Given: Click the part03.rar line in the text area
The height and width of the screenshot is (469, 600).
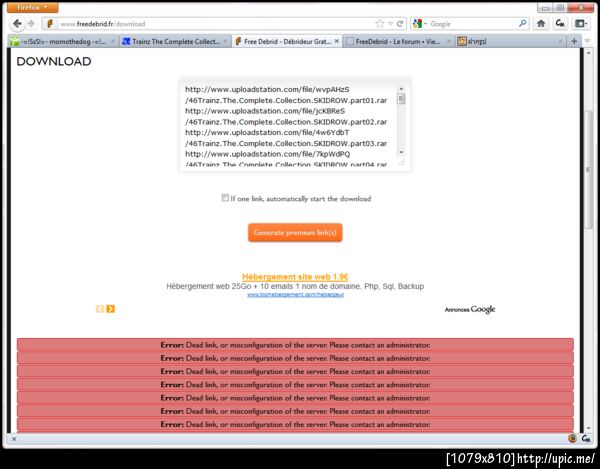Looking at the screenshot, I should [x=286, y=143].
